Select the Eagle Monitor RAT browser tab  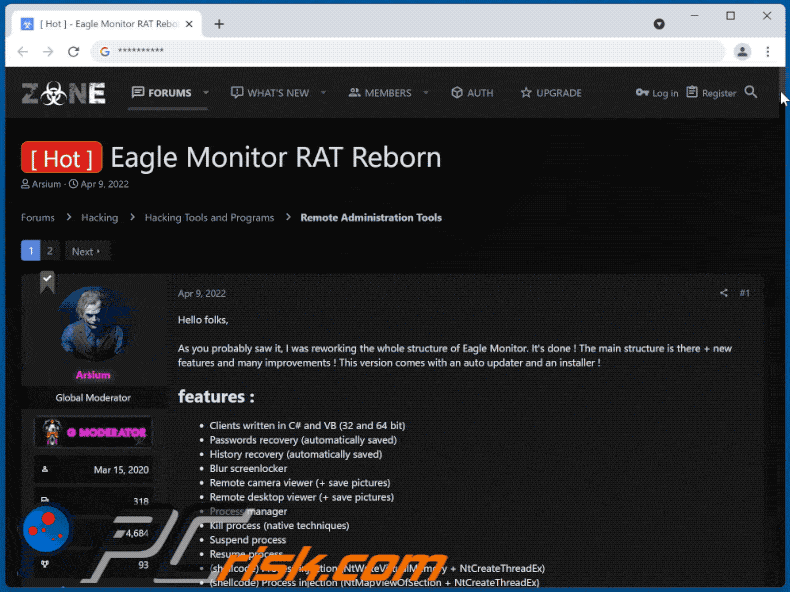[x=105, y=24]
